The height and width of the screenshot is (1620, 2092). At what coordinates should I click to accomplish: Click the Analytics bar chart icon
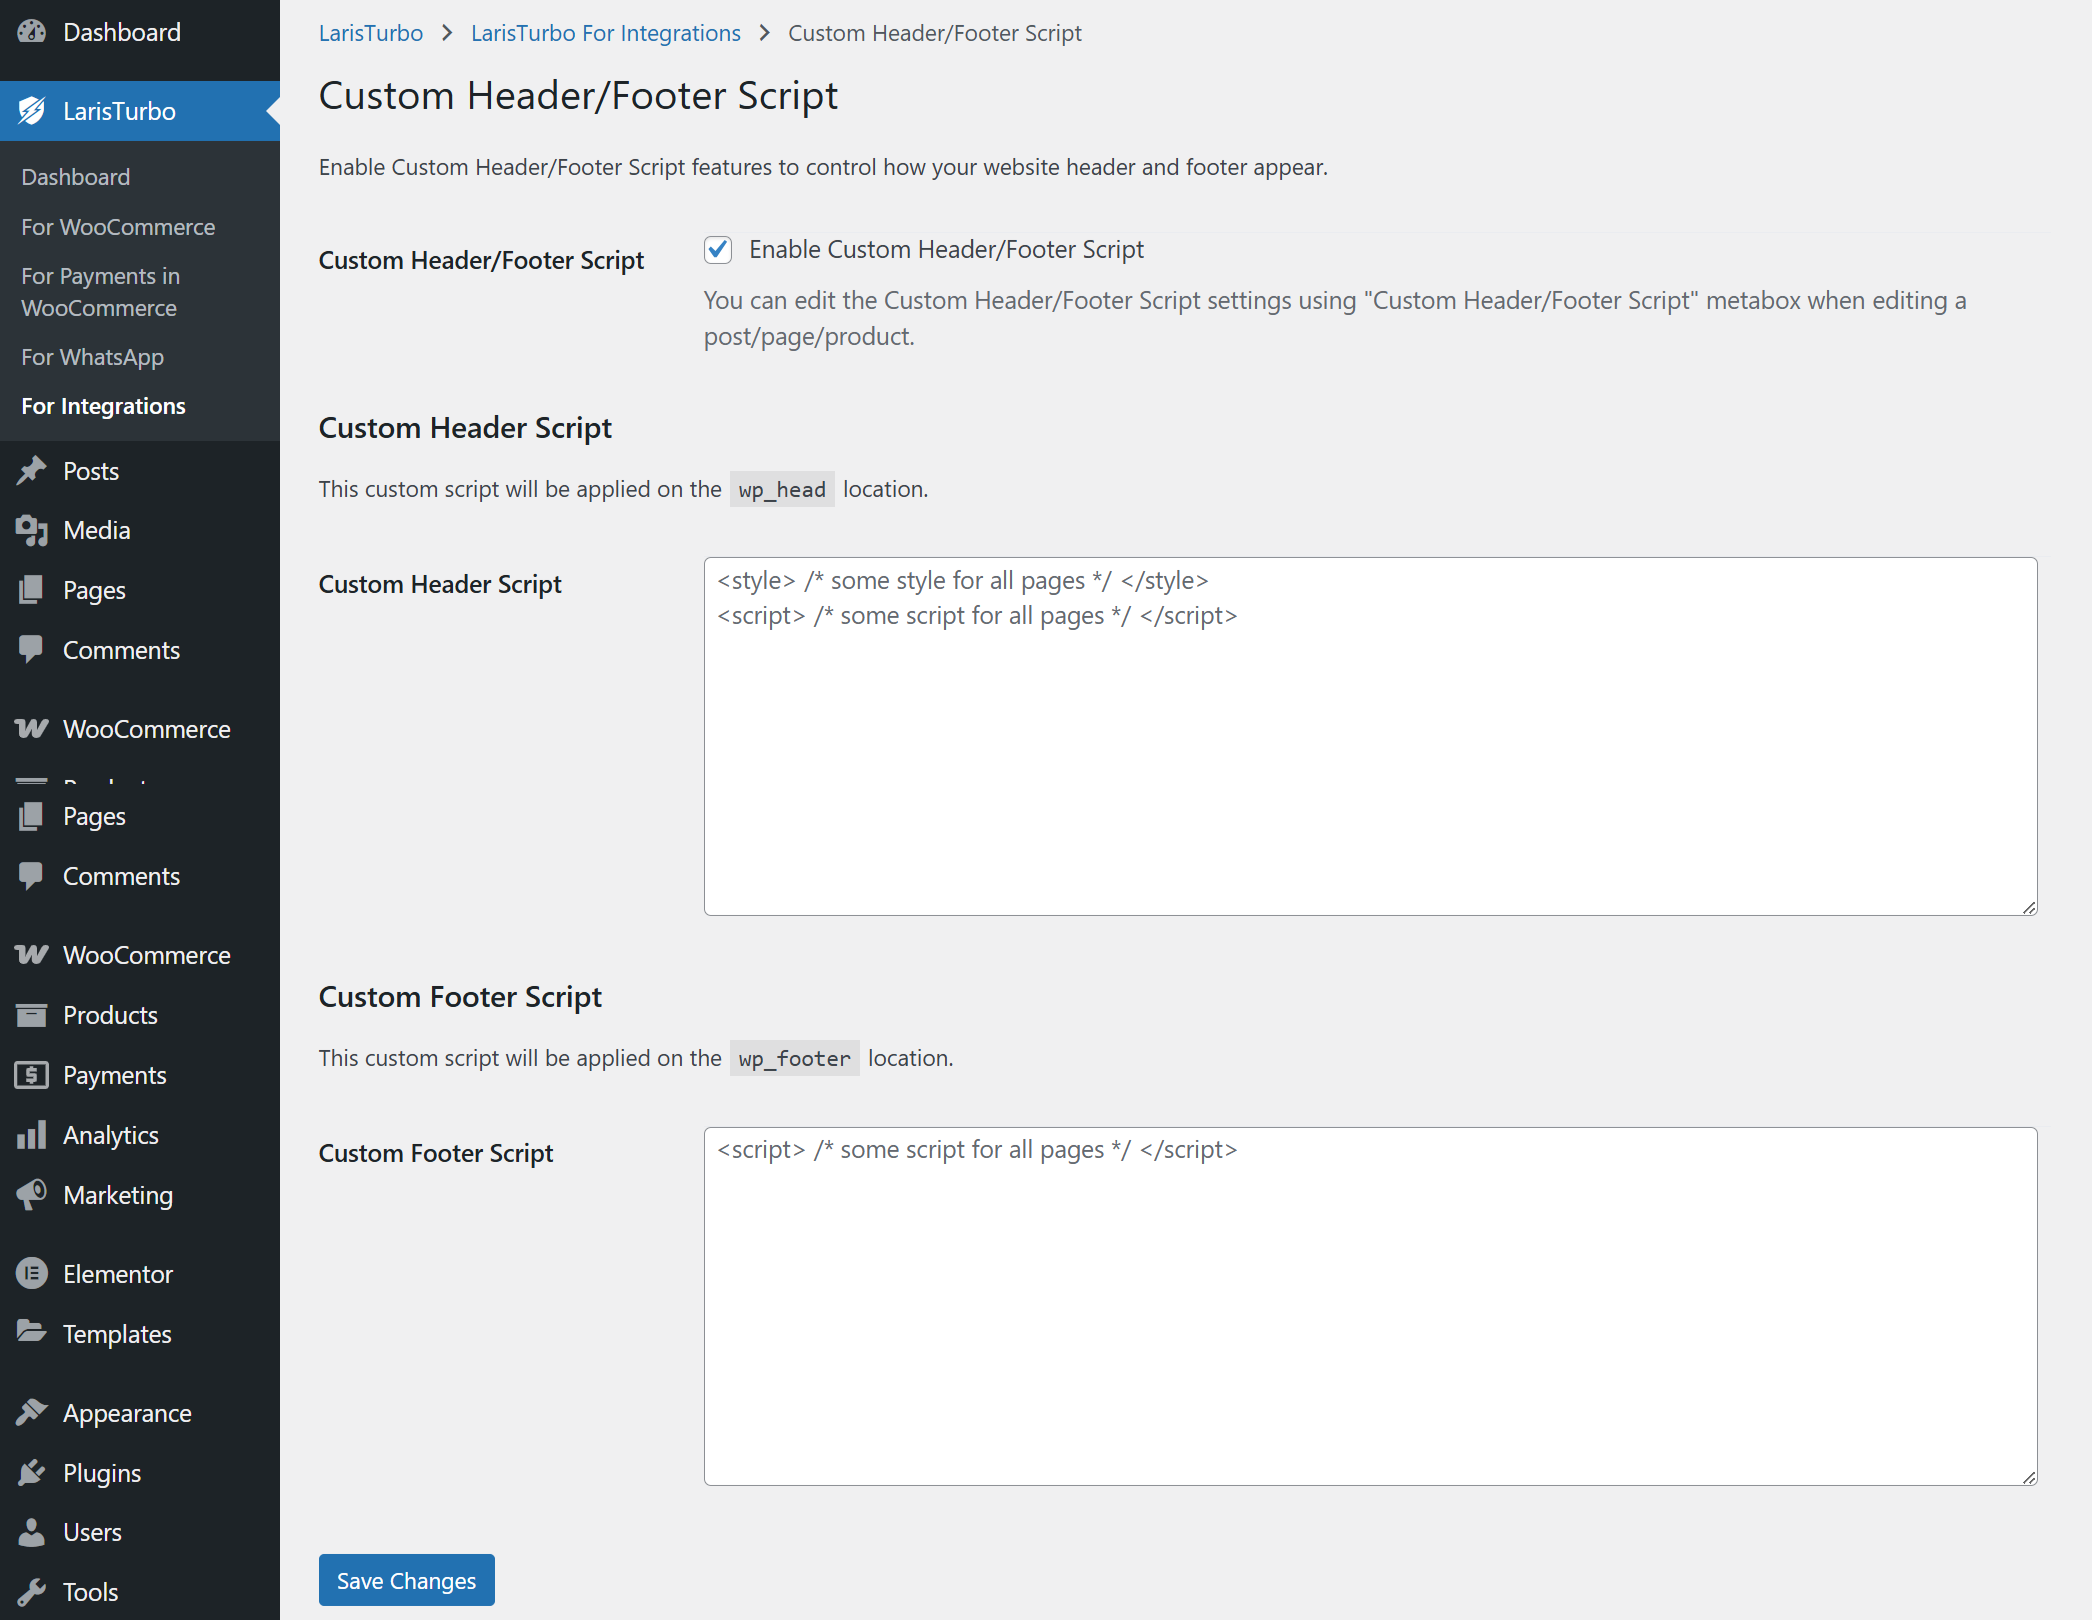(32, 1135)
